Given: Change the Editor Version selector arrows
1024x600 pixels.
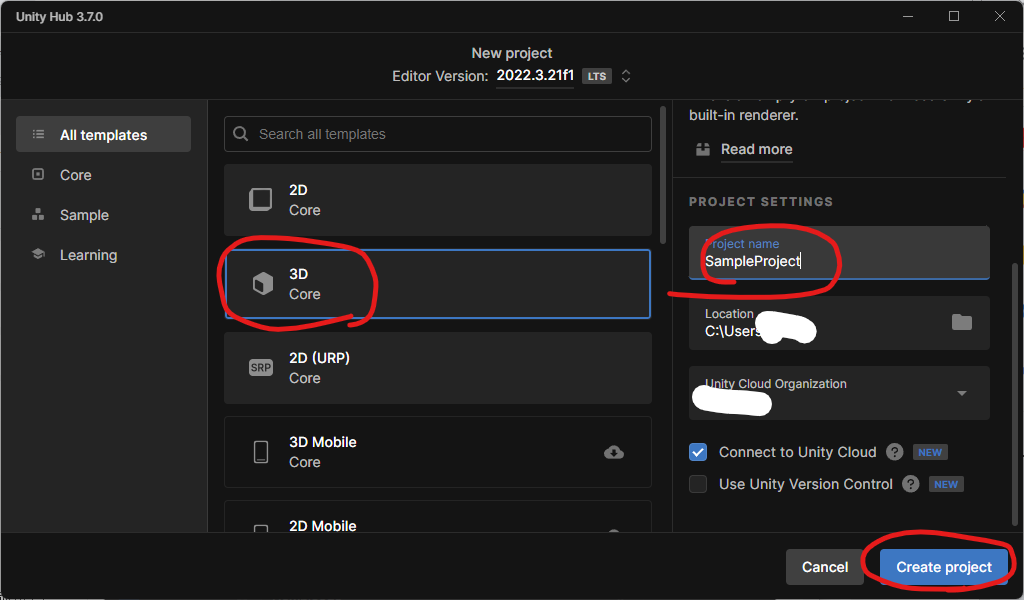Looking at the screenshot, I should click(x=626, y=76).
